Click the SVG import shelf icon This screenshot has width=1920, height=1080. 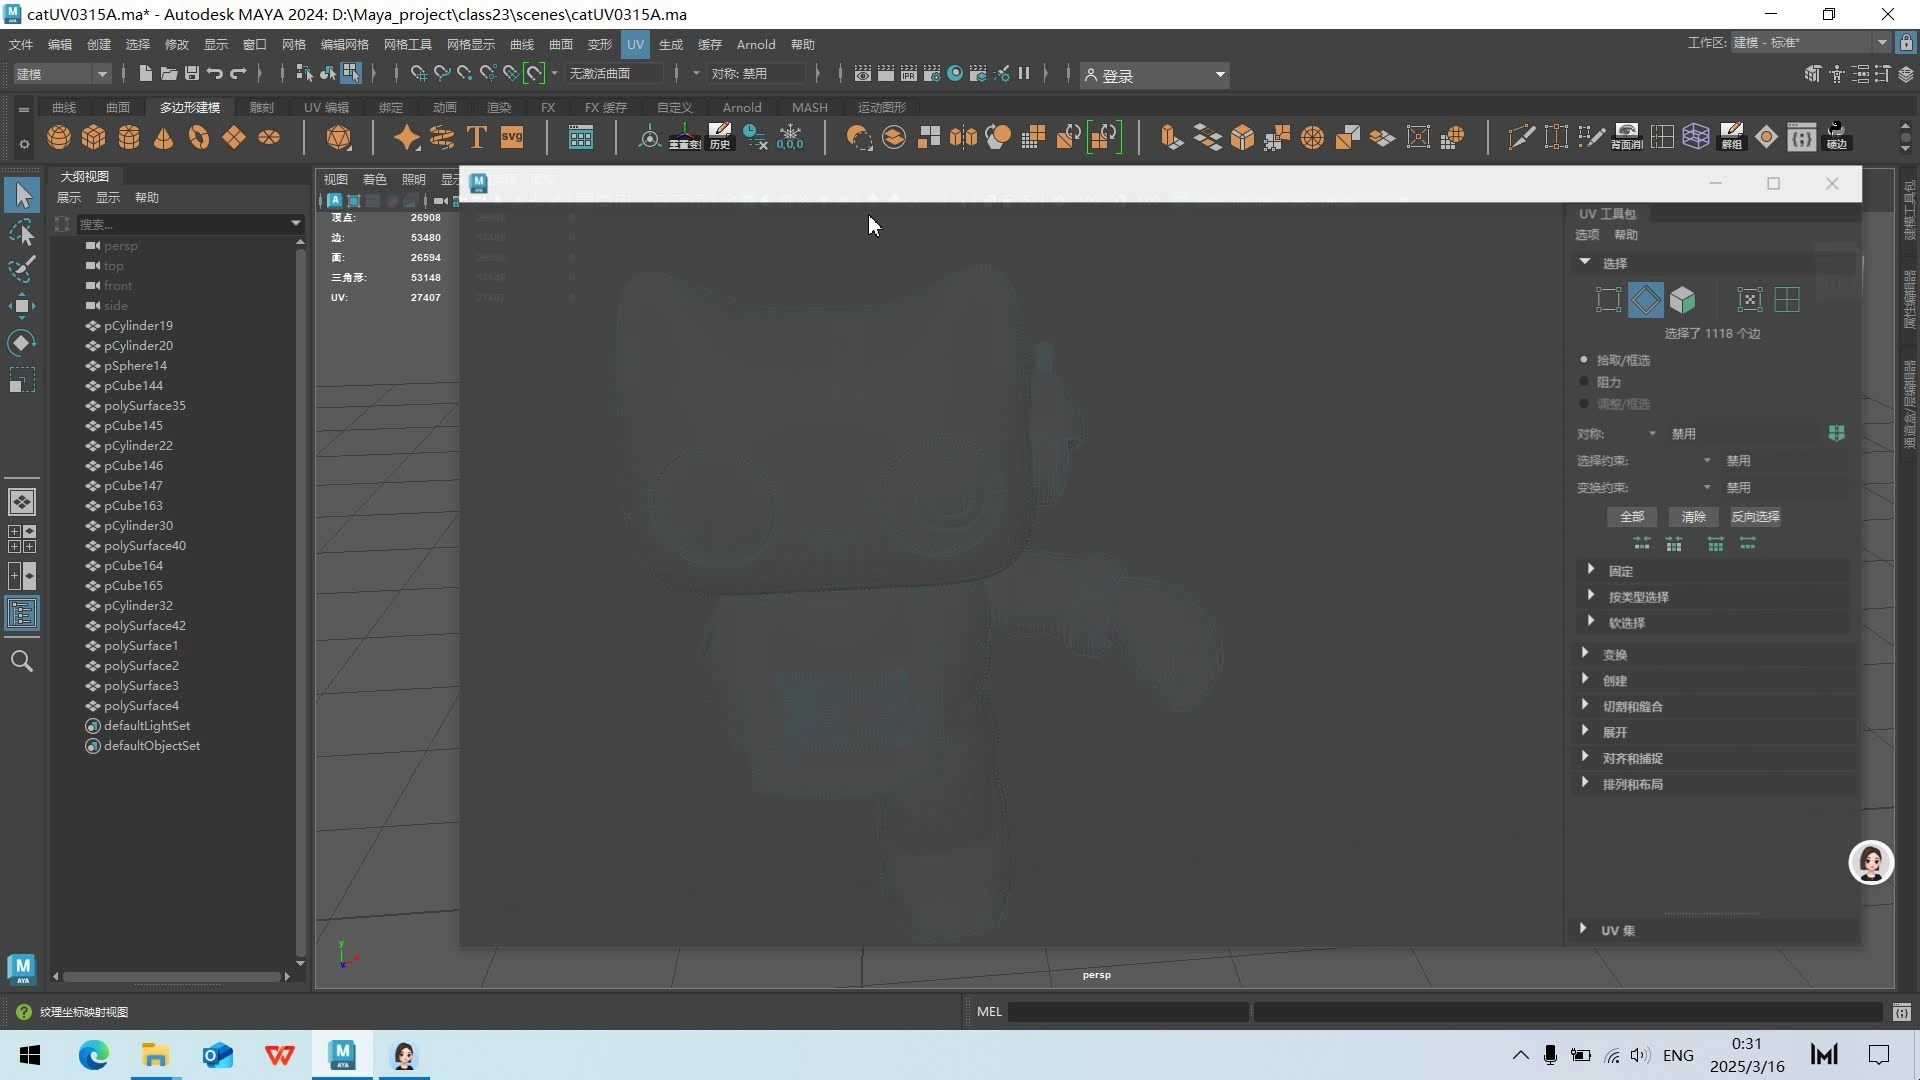tap(512, 137)
